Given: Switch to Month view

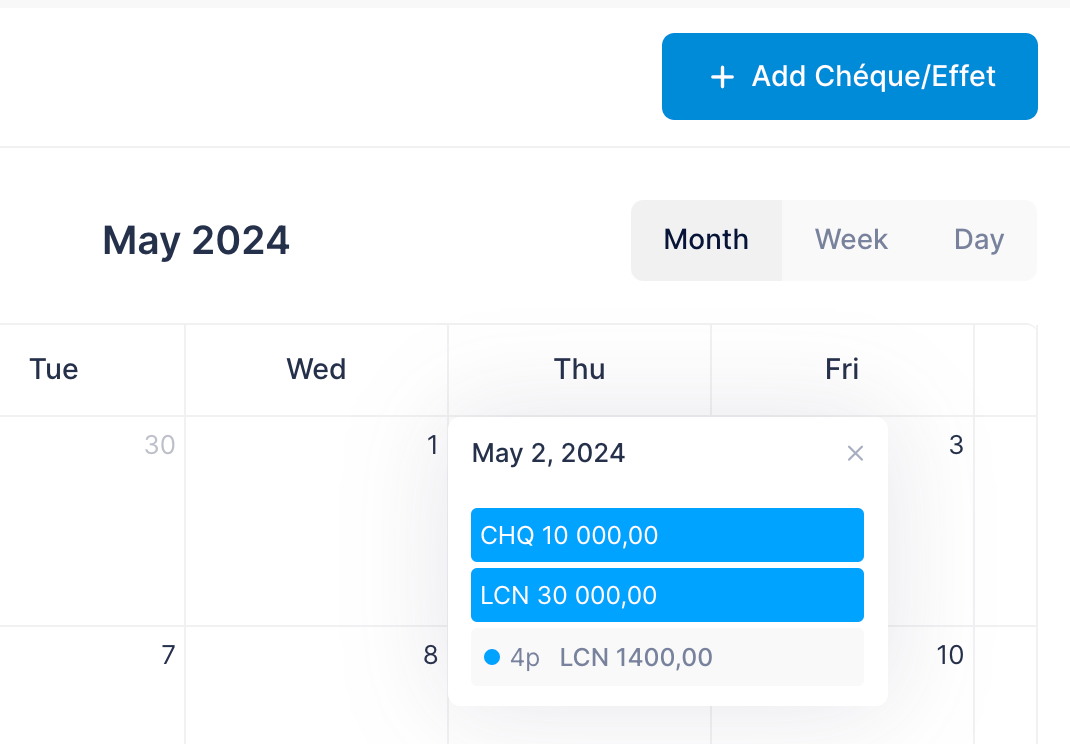Looking at the screenshot, I should coord(706,240).
